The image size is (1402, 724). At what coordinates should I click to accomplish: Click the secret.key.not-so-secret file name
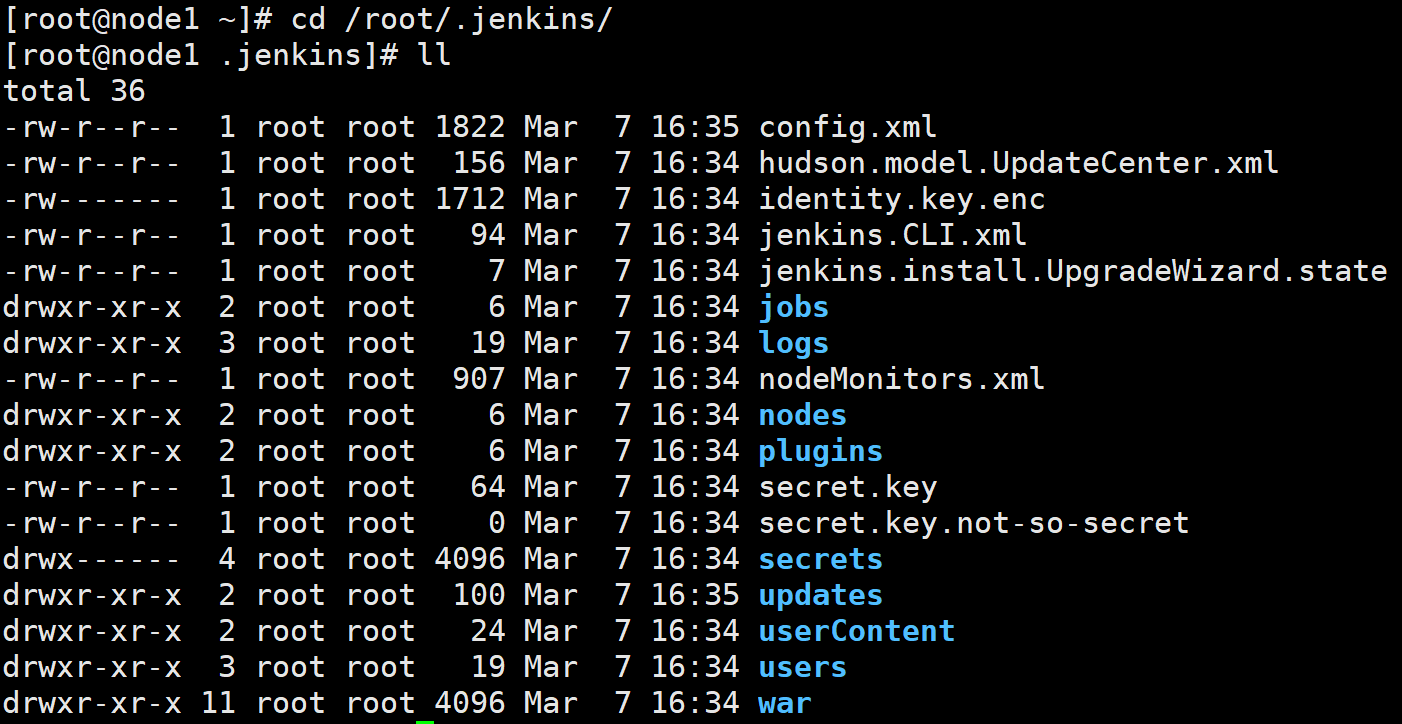[974, 523]
